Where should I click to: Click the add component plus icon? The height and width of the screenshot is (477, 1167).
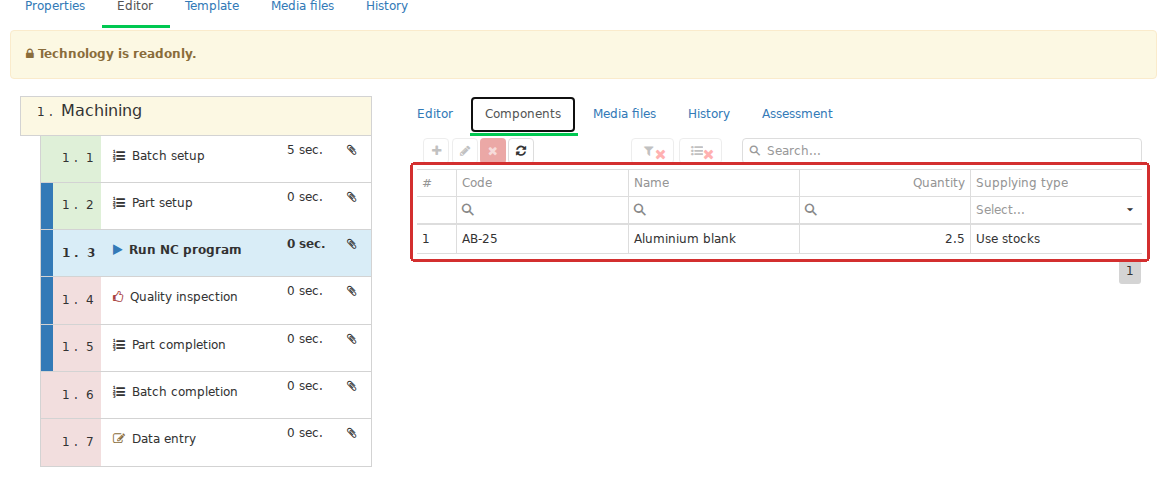pos(436,150)
